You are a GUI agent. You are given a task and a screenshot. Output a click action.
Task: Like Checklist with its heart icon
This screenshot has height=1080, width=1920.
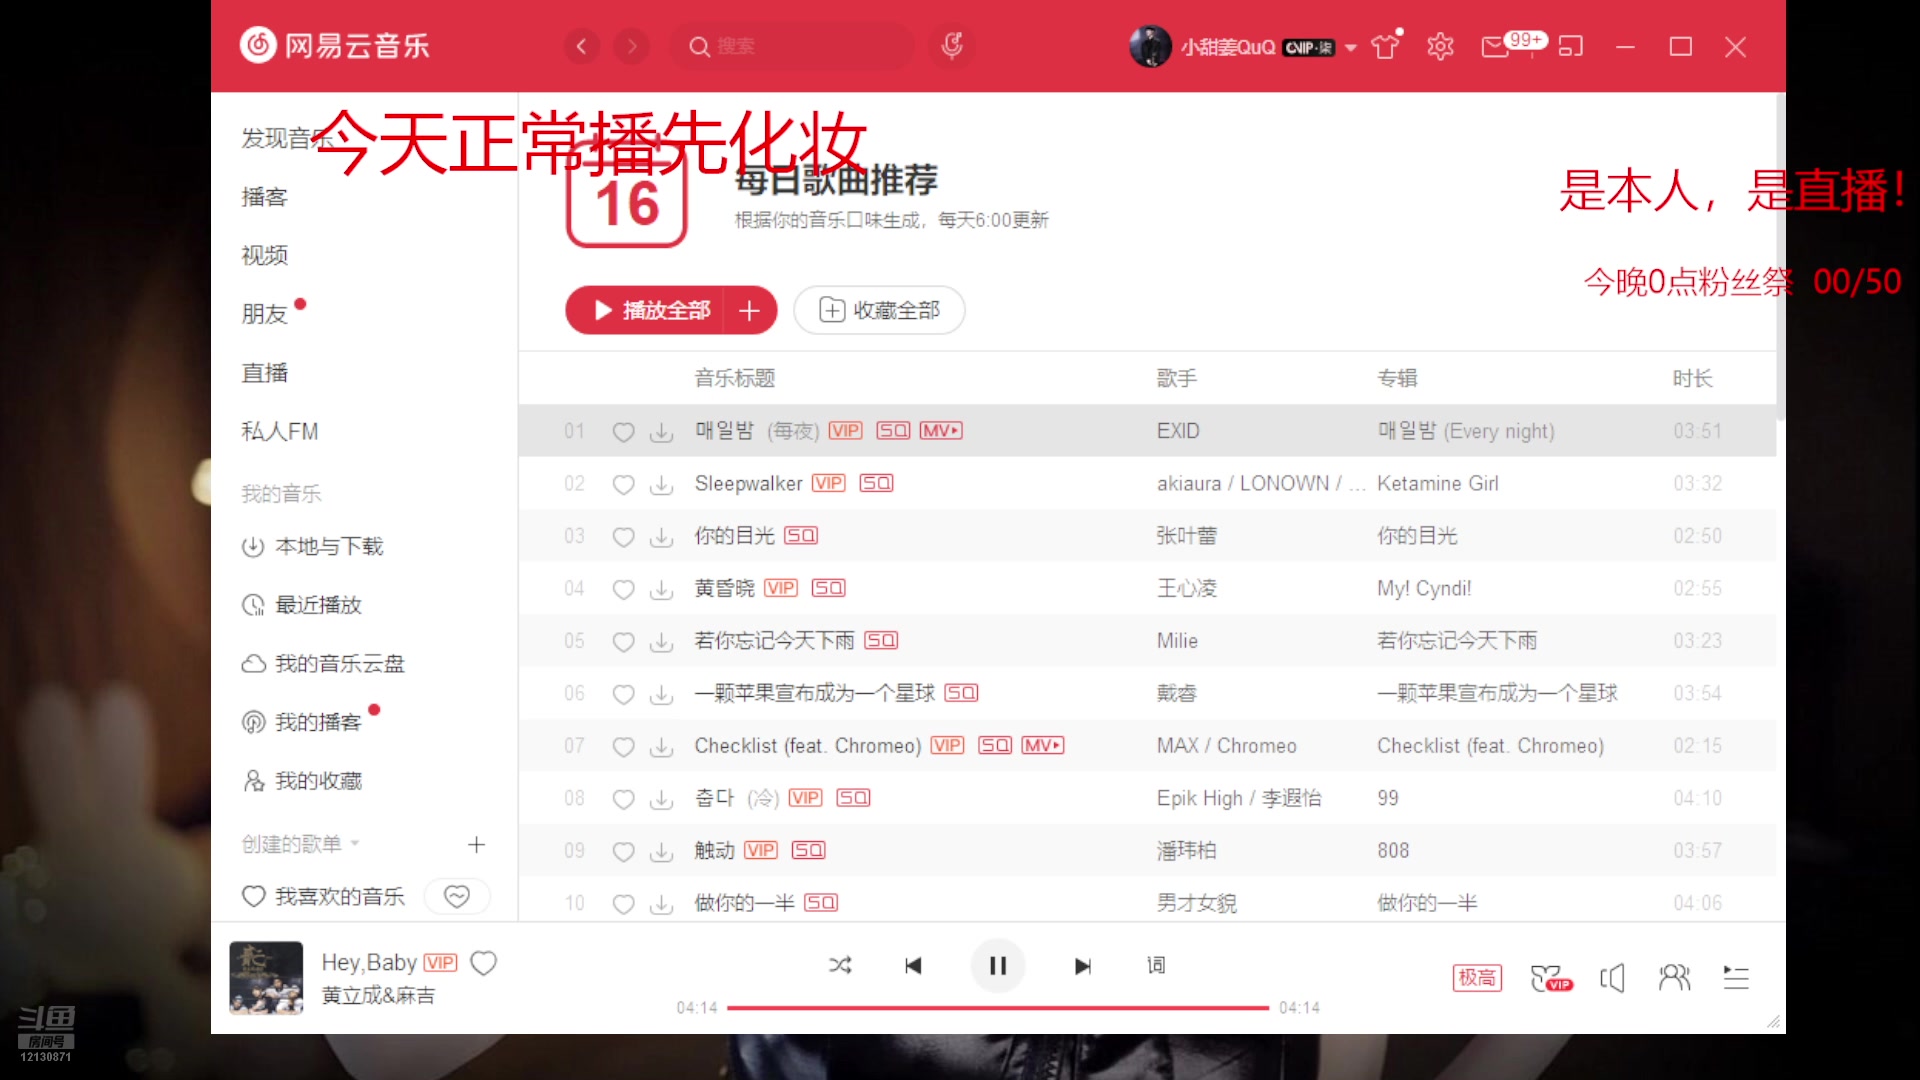click(623, 747)
